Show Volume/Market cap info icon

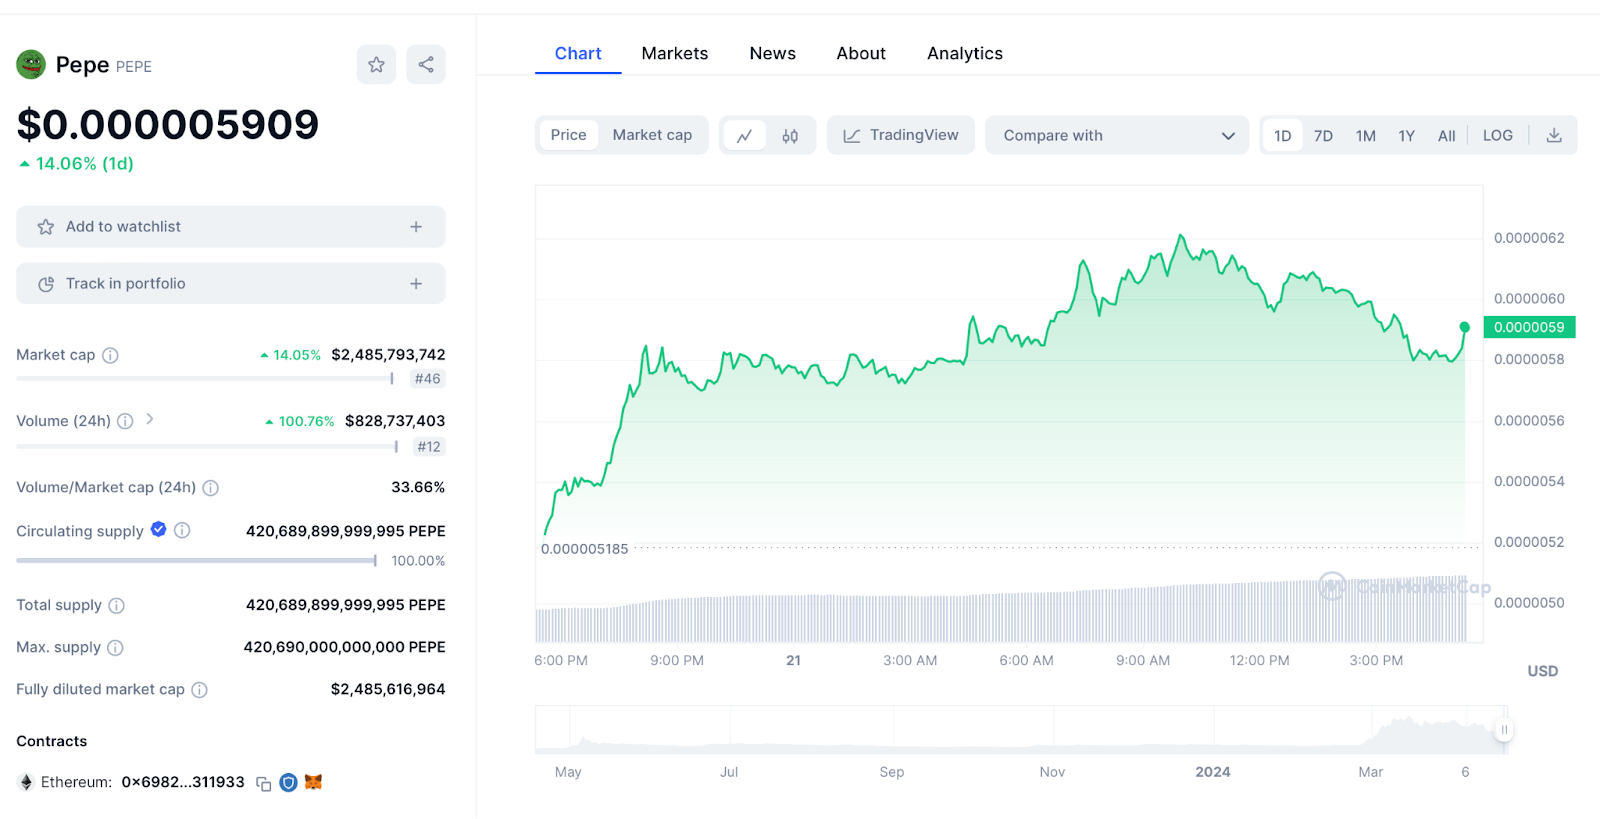point(210,488)
